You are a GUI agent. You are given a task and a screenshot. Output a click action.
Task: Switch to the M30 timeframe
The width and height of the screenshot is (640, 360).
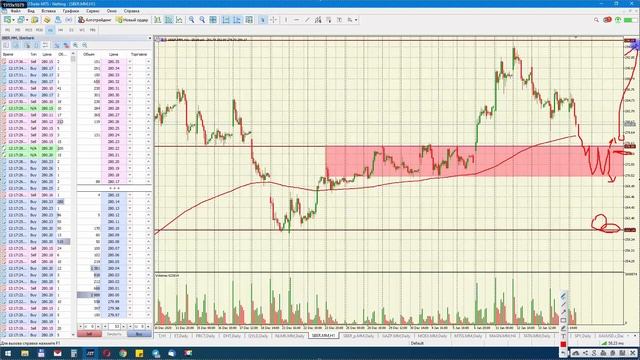click(39, 30)
